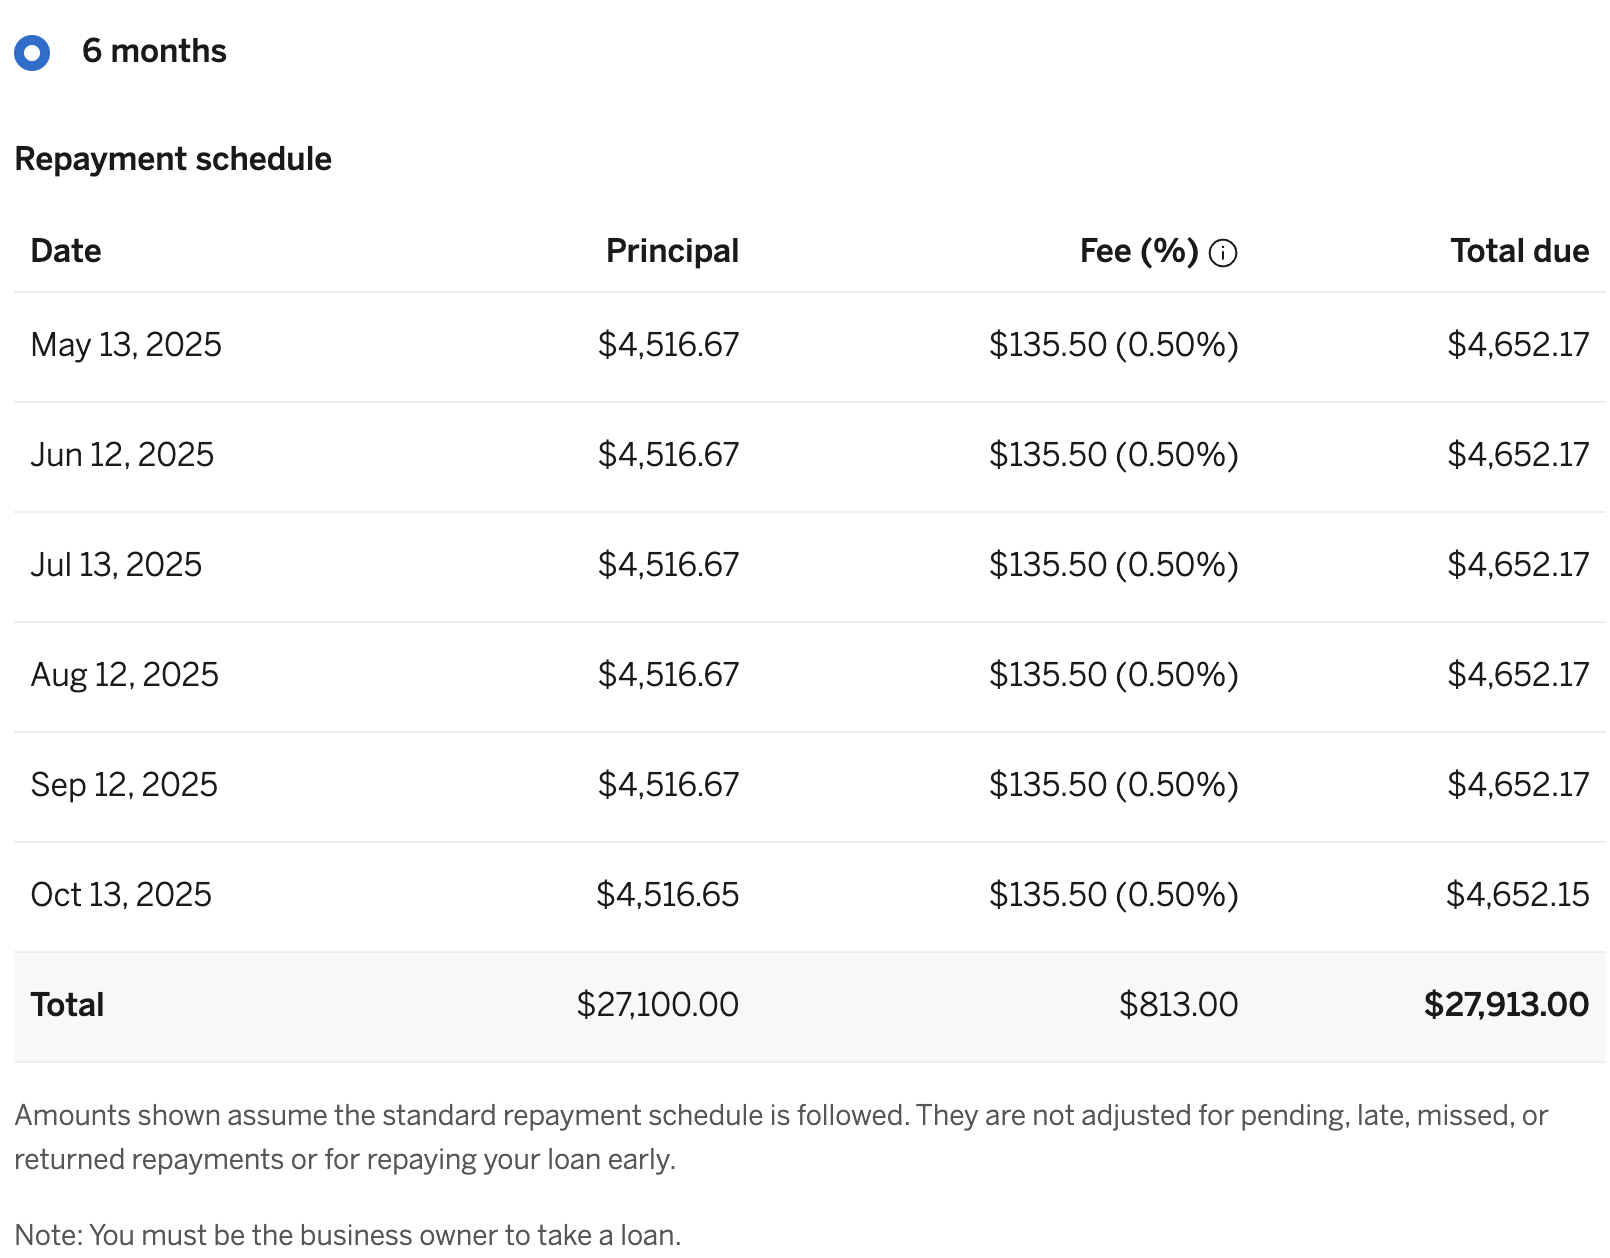
Task: Click the Total row label
Action: pos(67,1005)
